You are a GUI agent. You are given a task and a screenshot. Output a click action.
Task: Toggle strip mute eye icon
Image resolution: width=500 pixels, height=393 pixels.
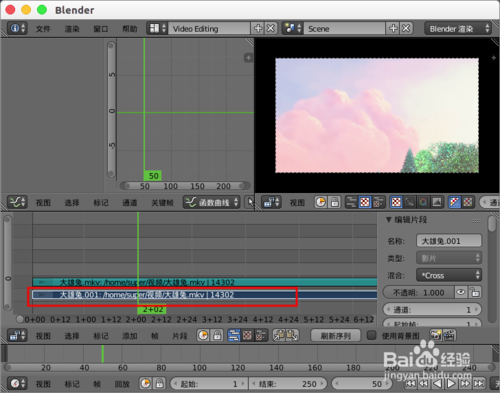[461, 293]
